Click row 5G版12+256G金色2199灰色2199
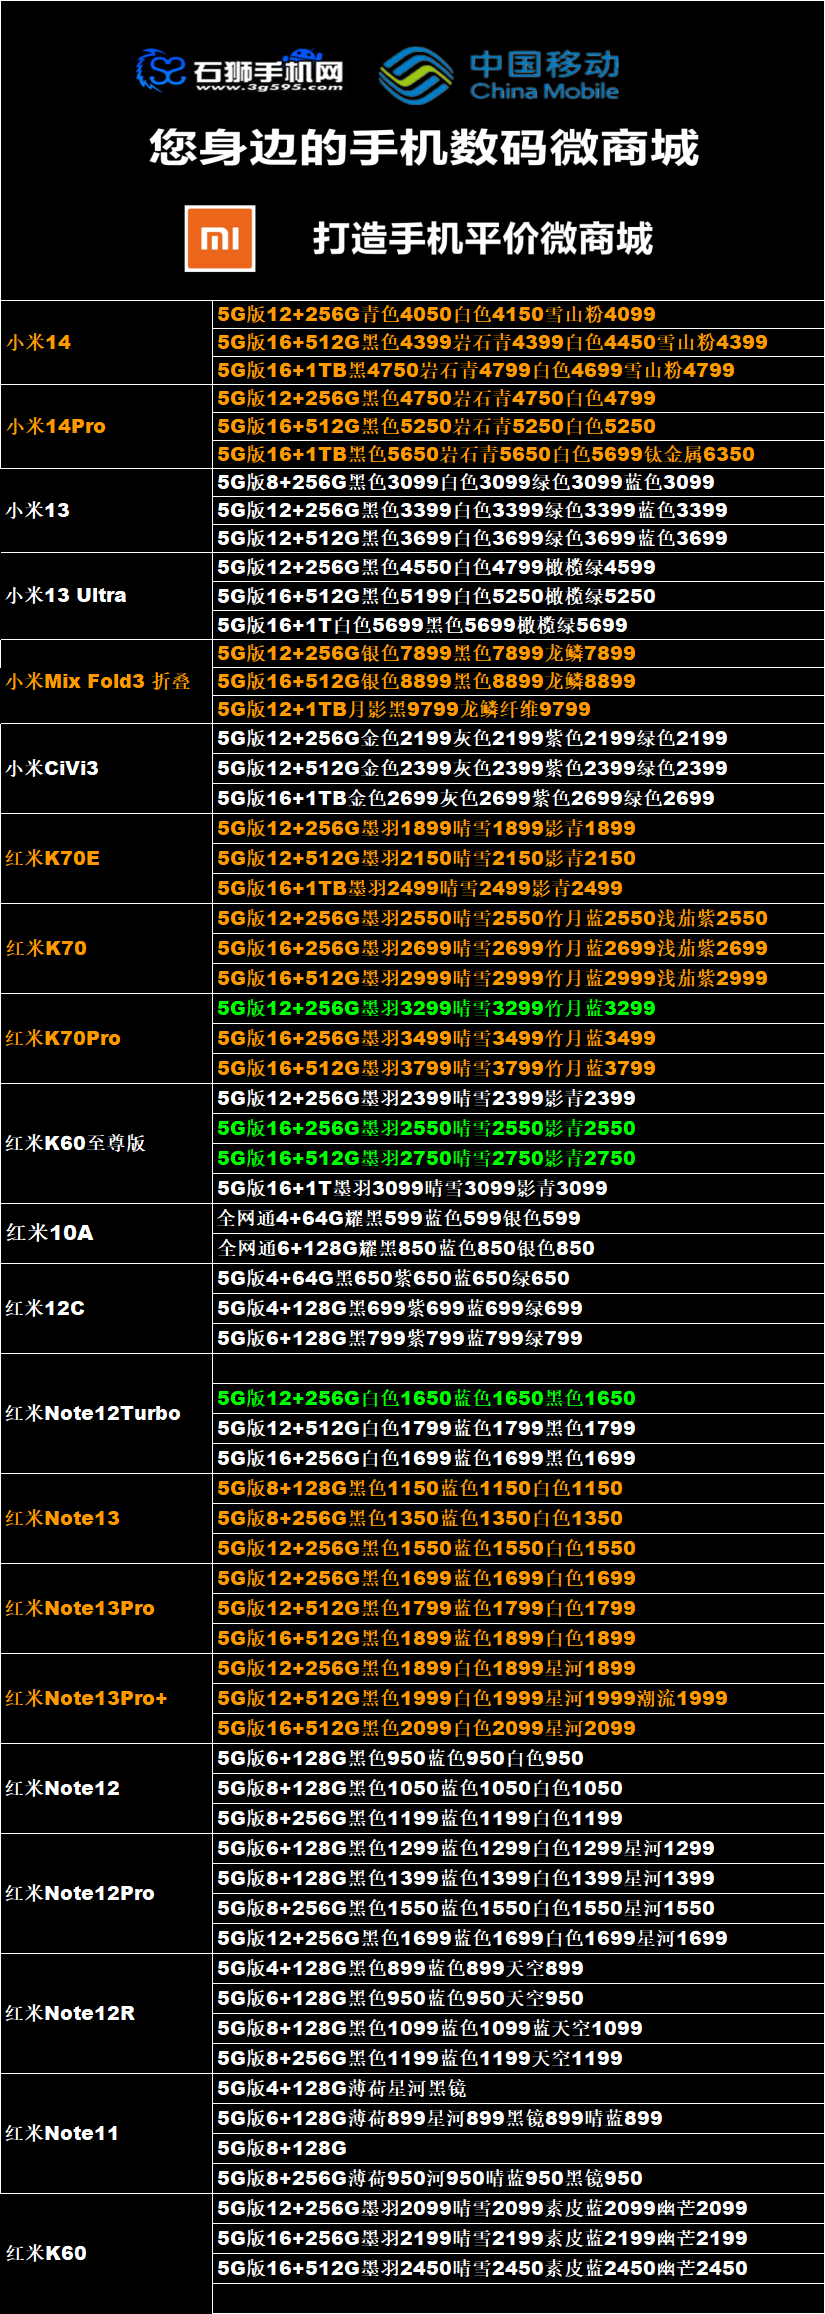Image resolution: width=825 pixels, height=2314 pixels. pos(518,738)
